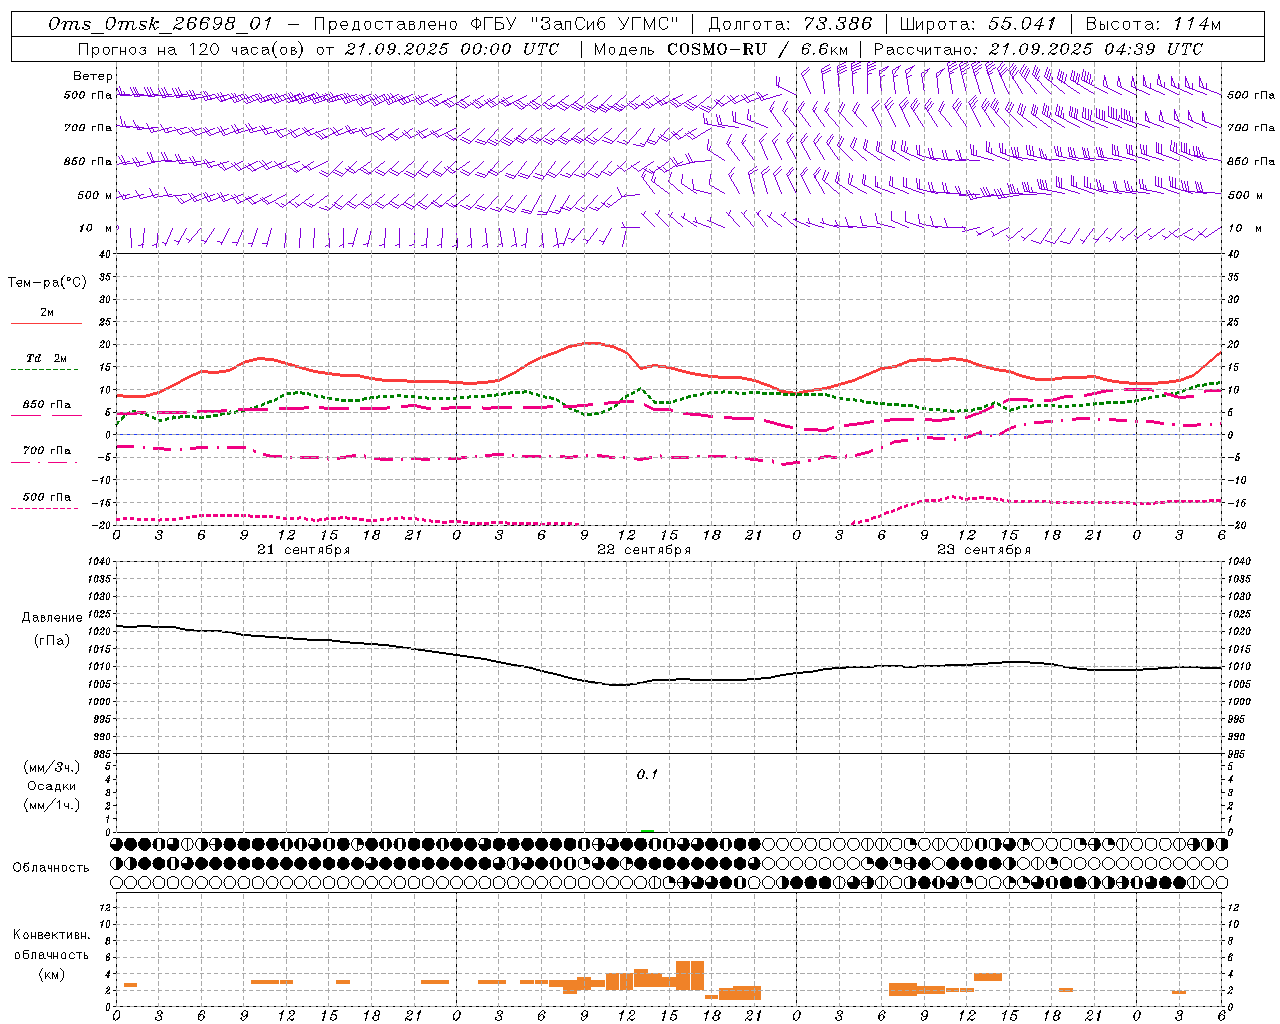1280x1024 pixels.
Task: Click the "850 гПа" temperature legend label
Action: (x=46, y=404)
